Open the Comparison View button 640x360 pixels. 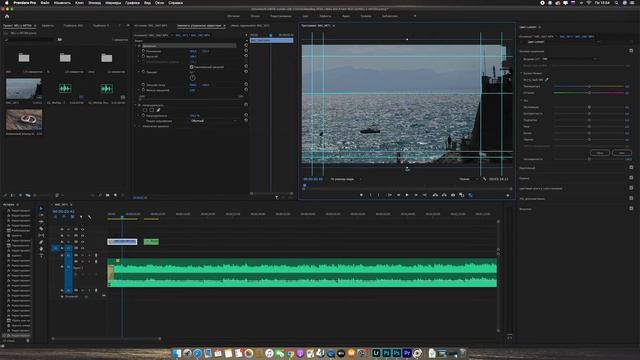click(x=462, y=195)
